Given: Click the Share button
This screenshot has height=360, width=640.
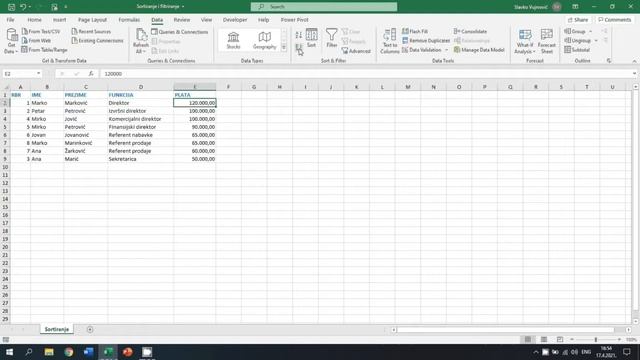Looking at the screenshot, I should click(578, 20).
